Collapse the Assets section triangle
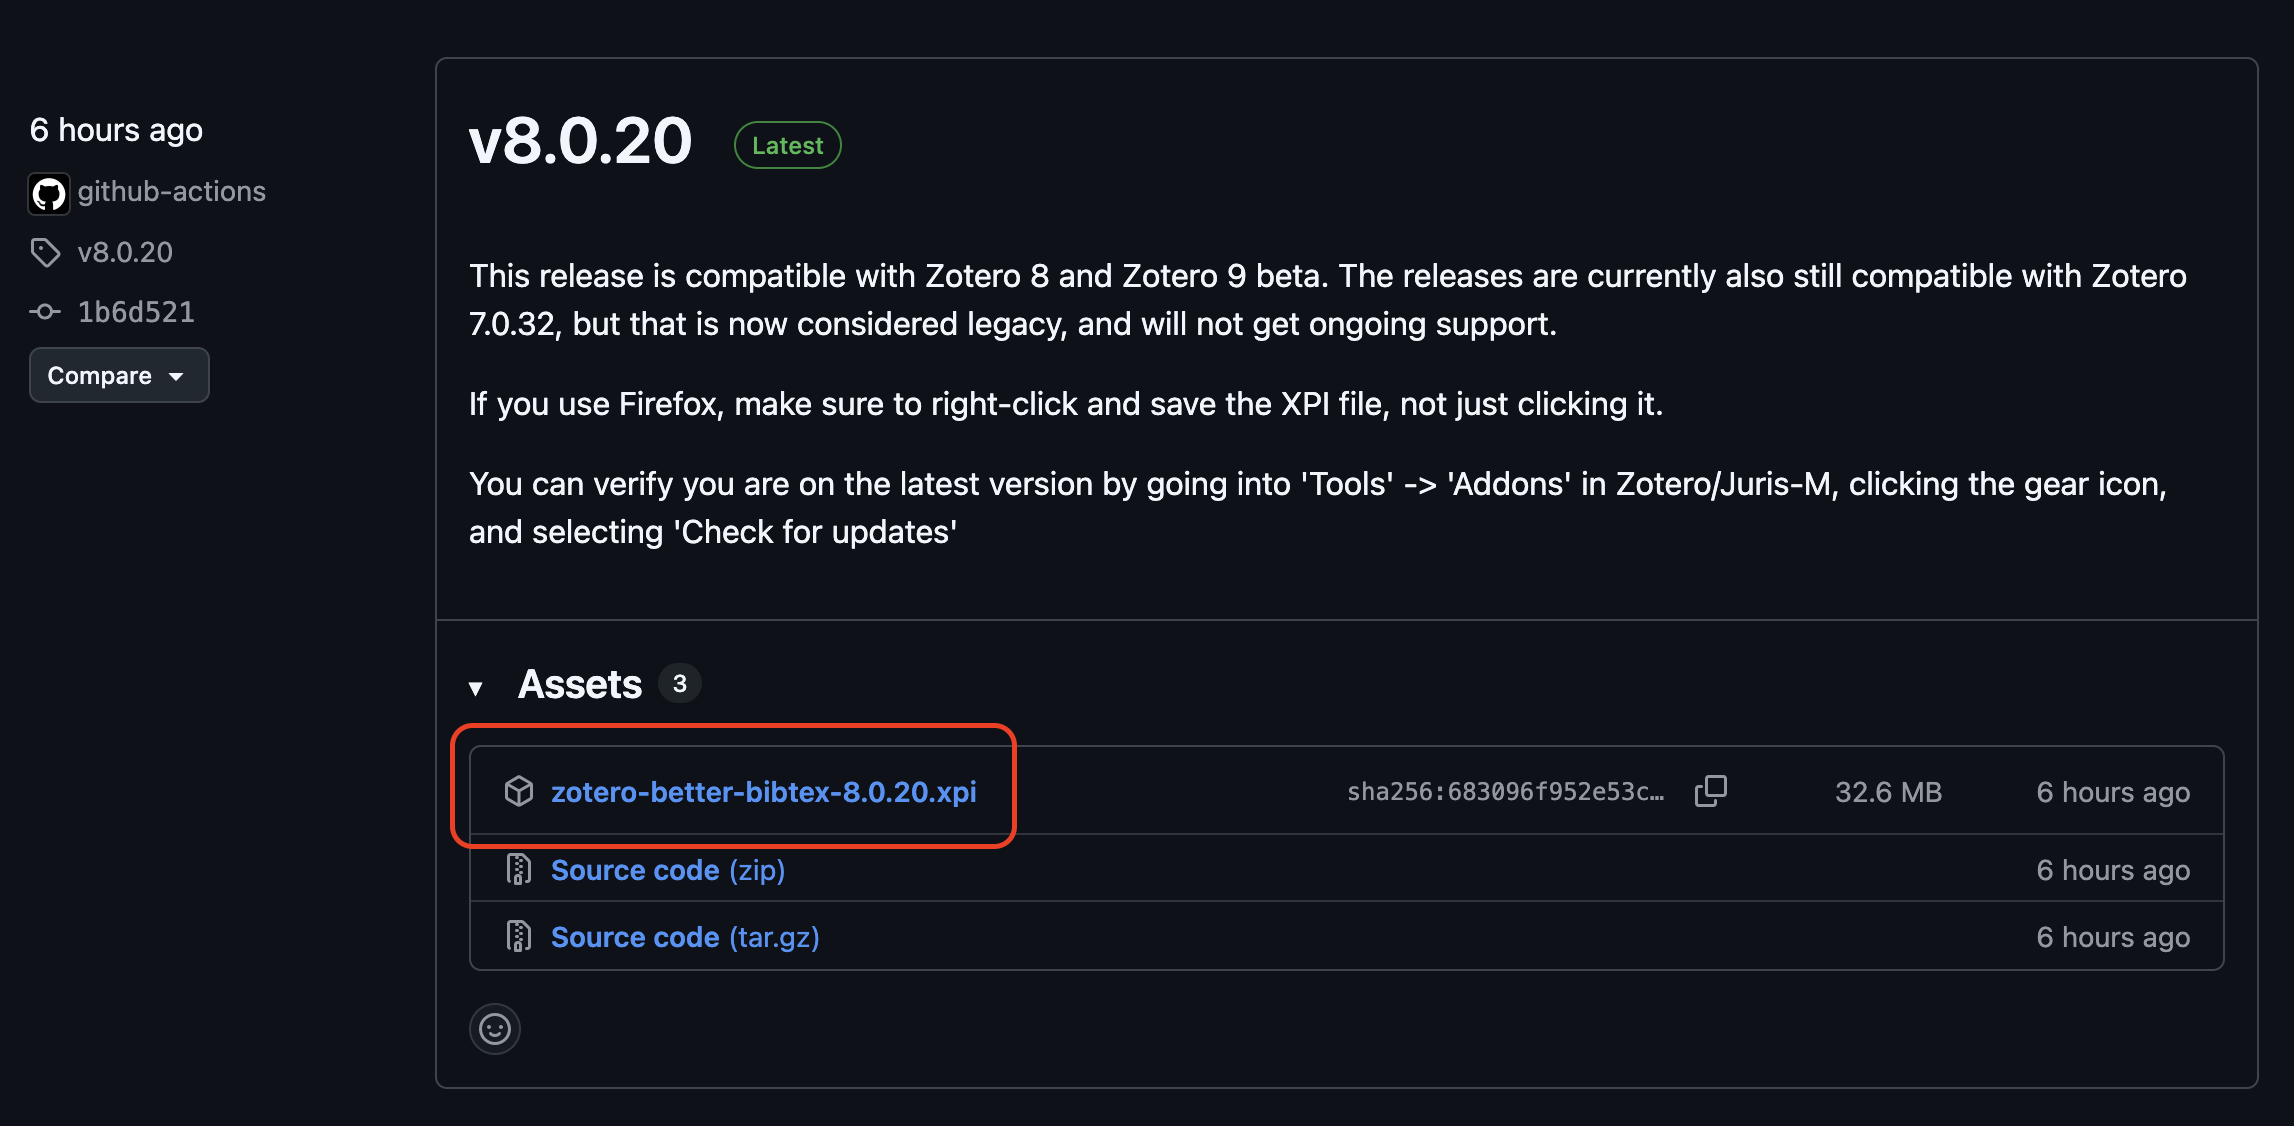The height and width of the screenshot is (1126, 2294). click(x=476, y=687)
